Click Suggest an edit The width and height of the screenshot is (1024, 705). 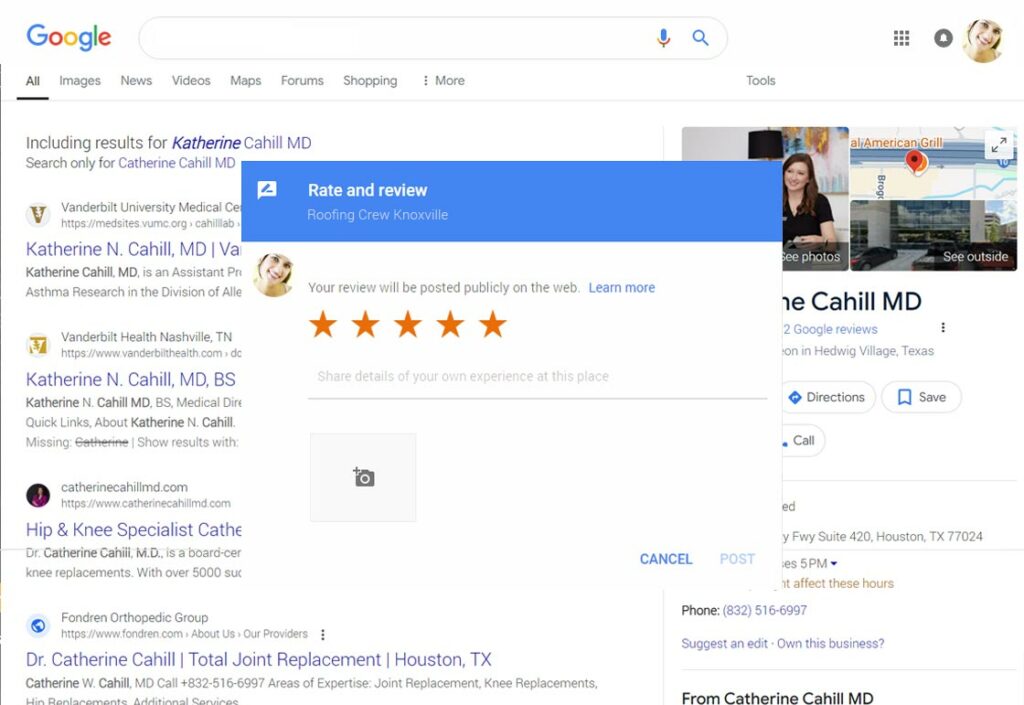[x=724, y=644]
